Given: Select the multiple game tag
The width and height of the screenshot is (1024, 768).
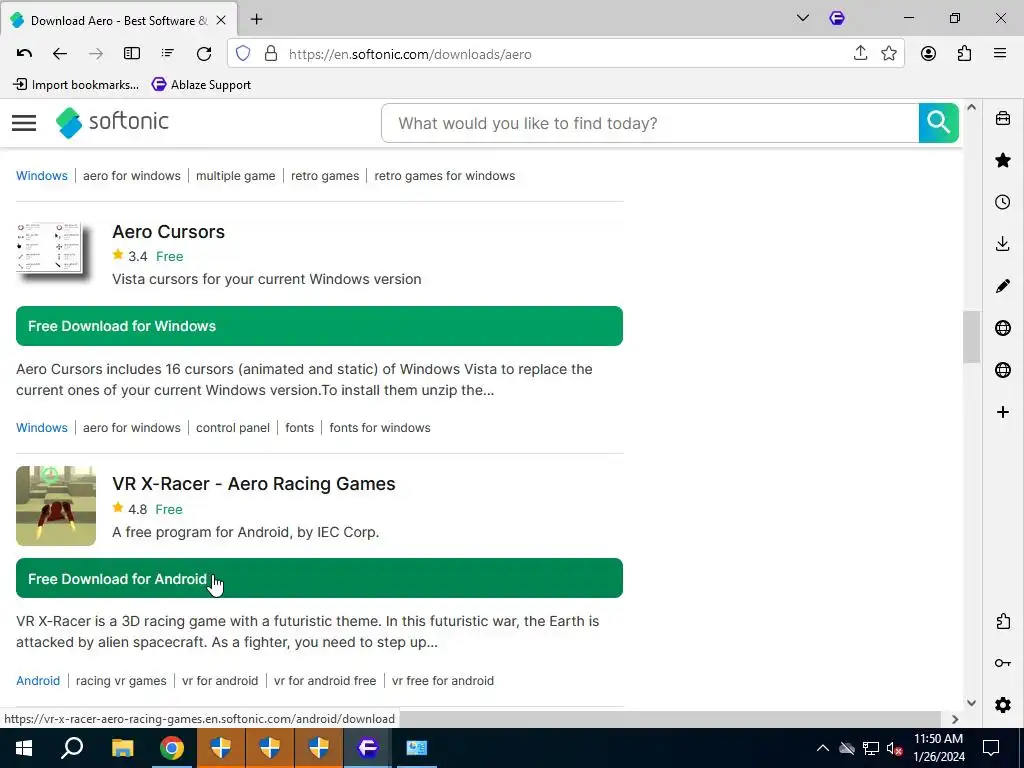Looking at the screenshot, I should 236,176.
